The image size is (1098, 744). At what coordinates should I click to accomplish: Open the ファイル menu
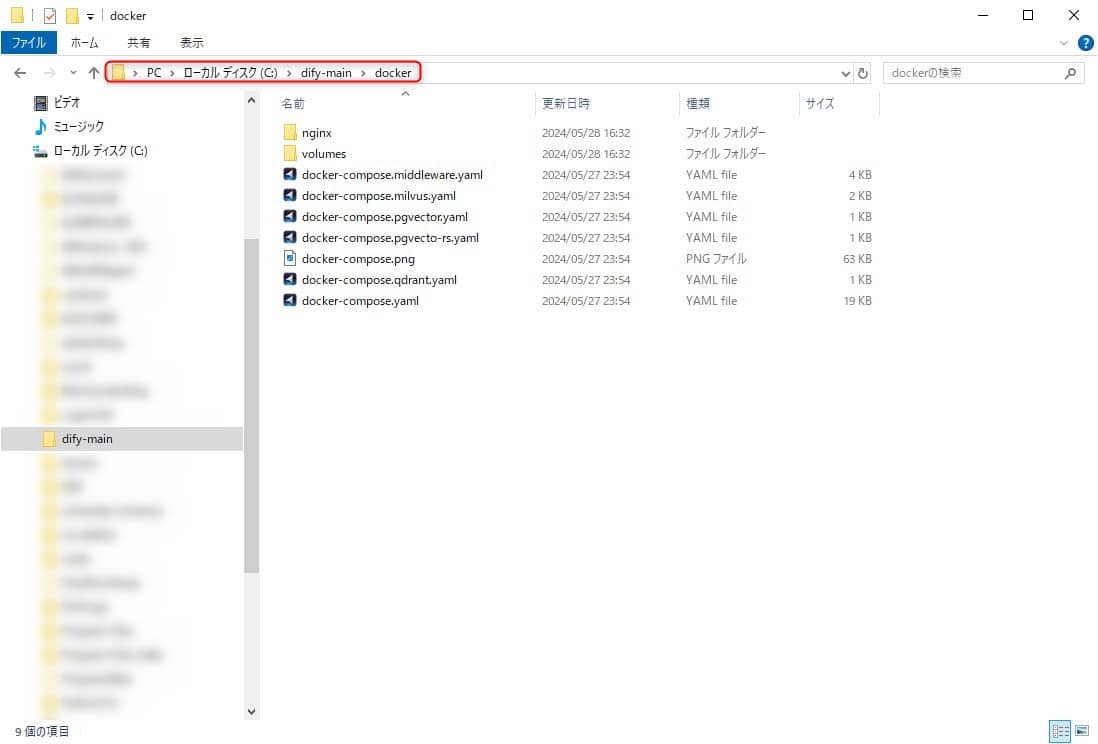[28, 42]
